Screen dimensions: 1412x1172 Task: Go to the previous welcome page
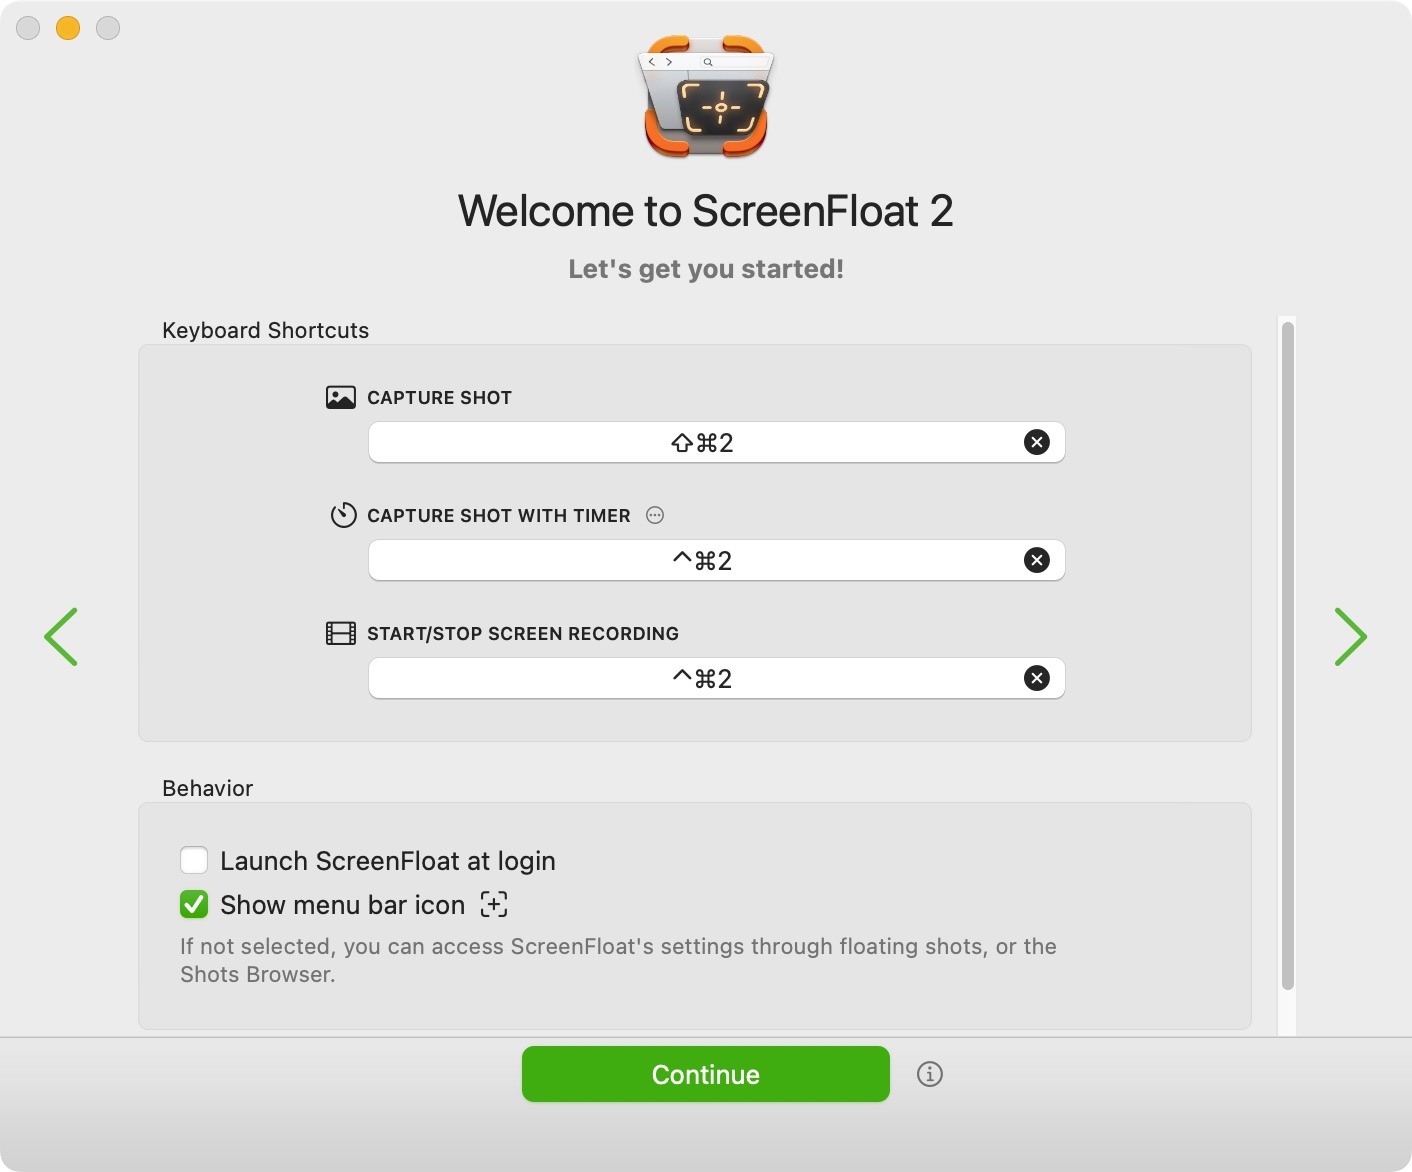click(x=61, y=637)
